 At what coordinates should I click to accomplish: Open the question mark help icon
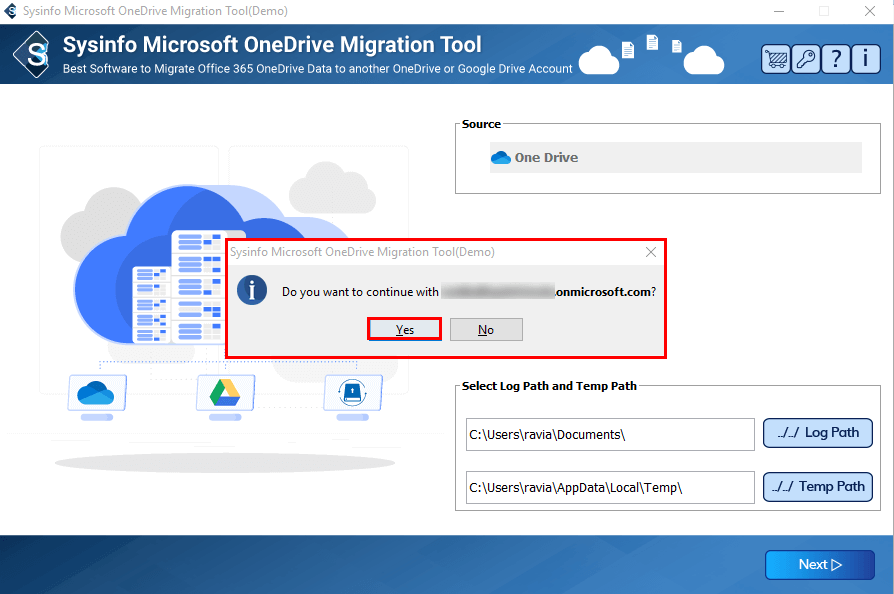pos(836,59)
